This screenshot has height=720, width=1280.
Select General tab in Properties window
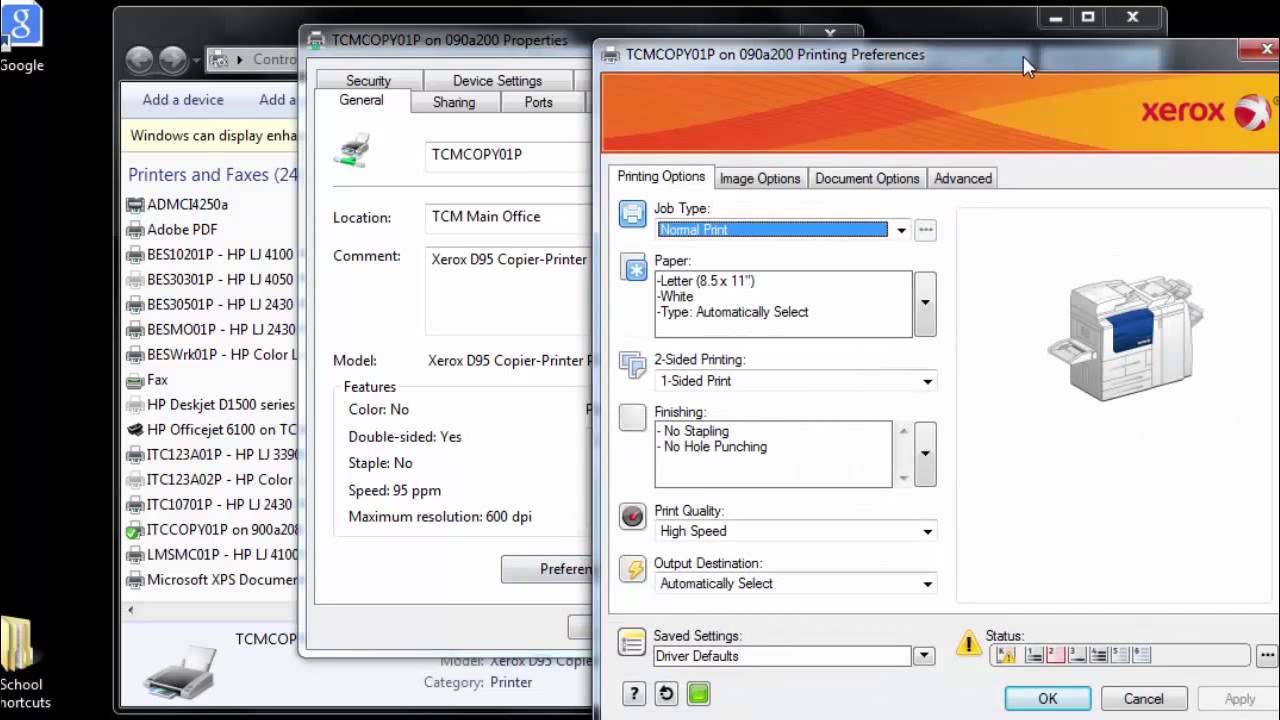(361, 100)
